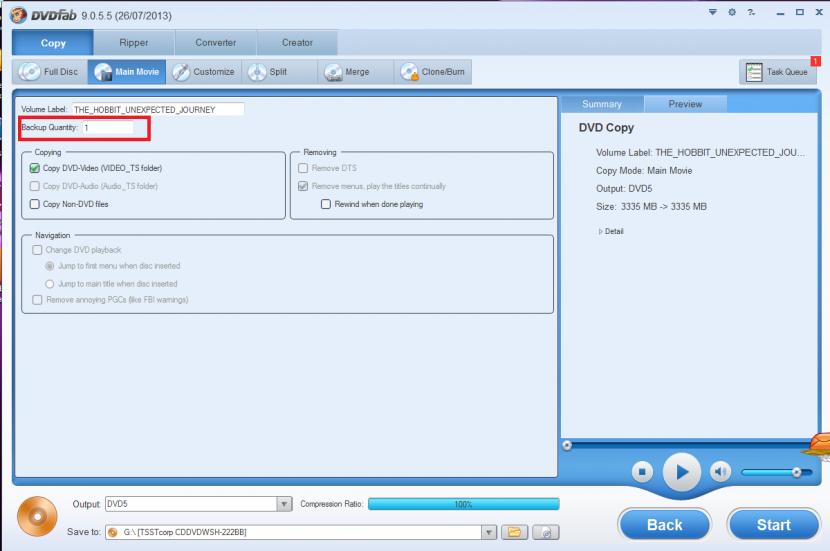Switch to the Creator tab
The height and width of the screenshot is (551, 830).
297,43
